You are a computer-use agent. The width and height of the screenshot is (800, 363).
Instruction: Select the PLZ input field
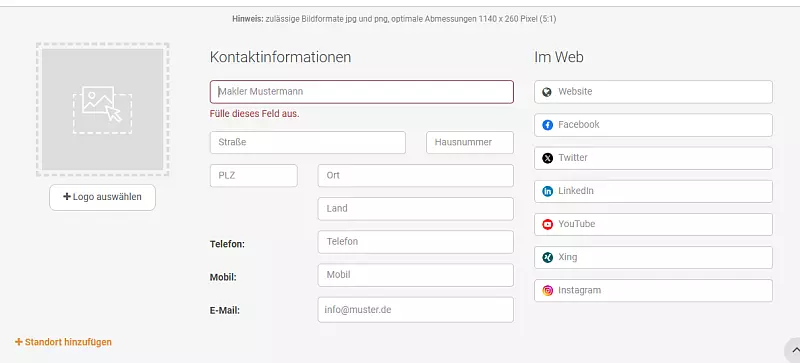click(254, 176)
